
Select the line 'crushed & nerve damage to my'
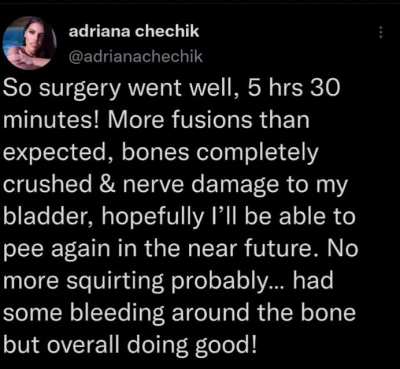(x=176, y=186)
